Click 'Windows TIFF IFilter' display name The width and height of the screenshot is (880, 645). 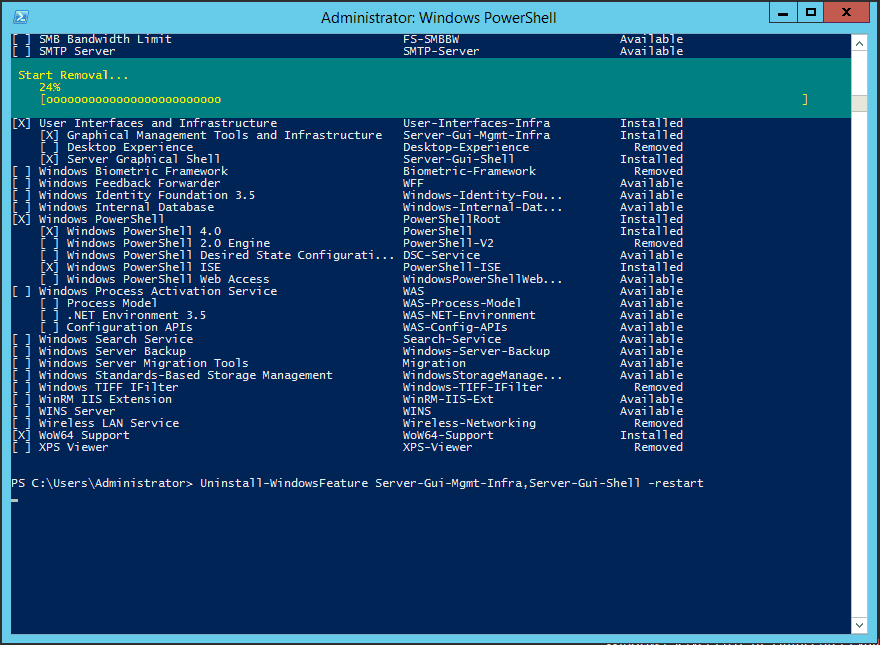pyautogui.click(x=108, y=387)
